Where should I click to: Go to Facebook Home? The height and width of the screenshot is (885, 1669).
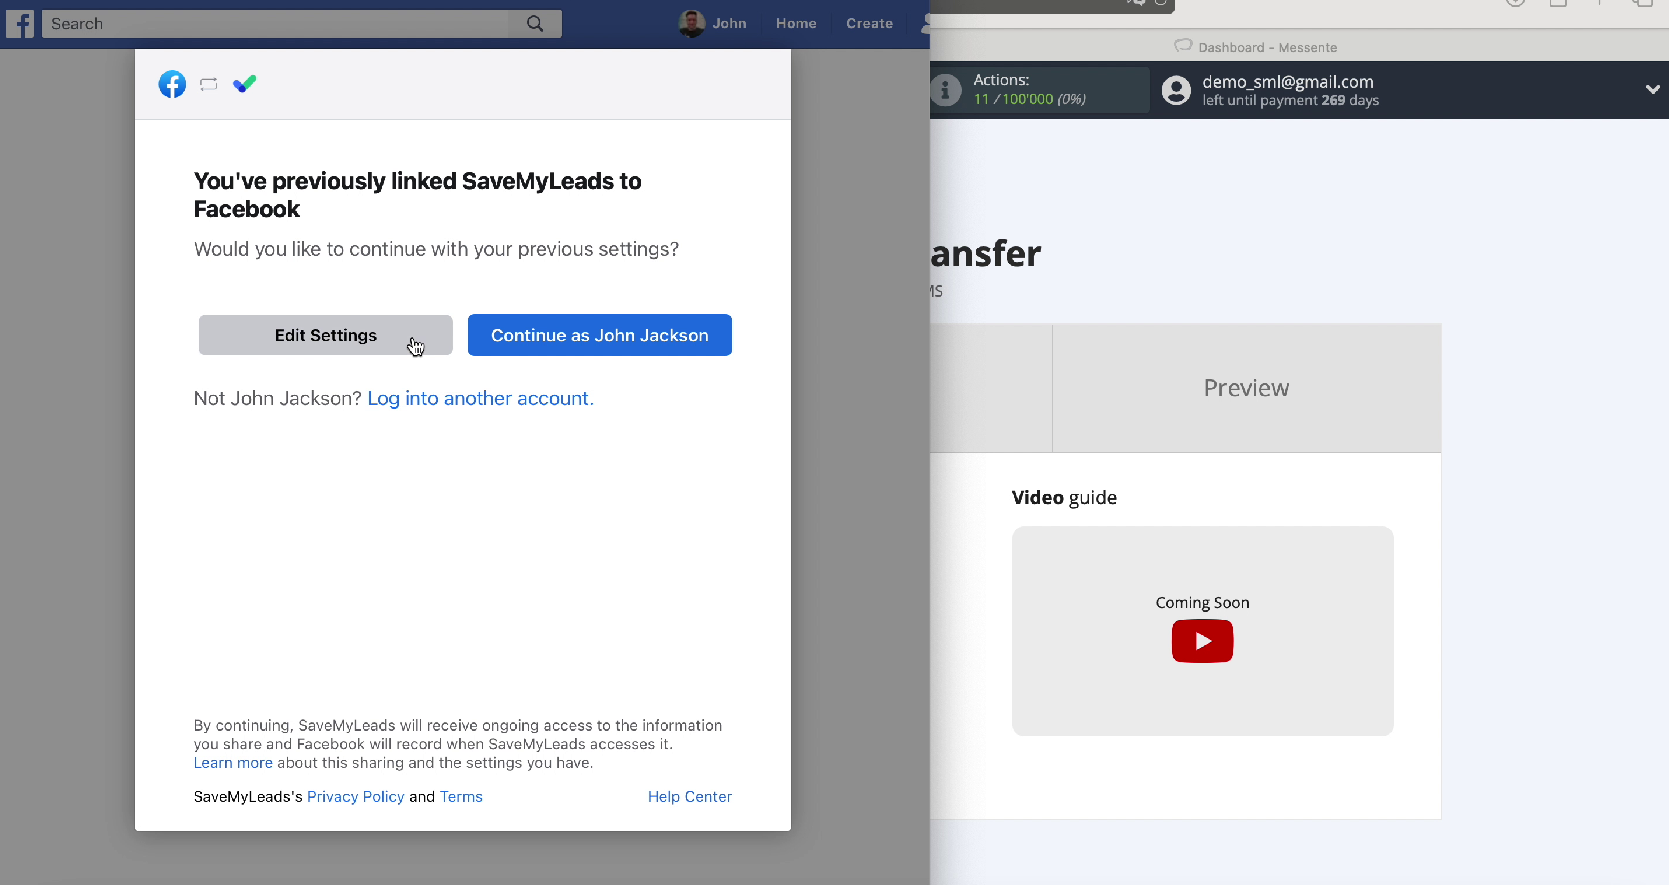pyautogui.click(x=796, y=23)
